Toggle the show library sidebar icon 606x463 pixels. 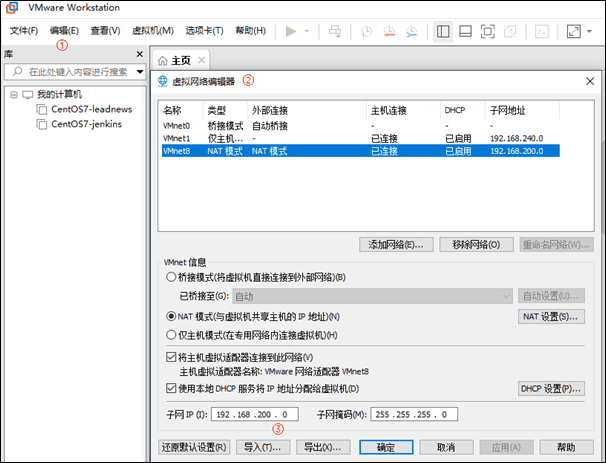(x=444, y=31)
